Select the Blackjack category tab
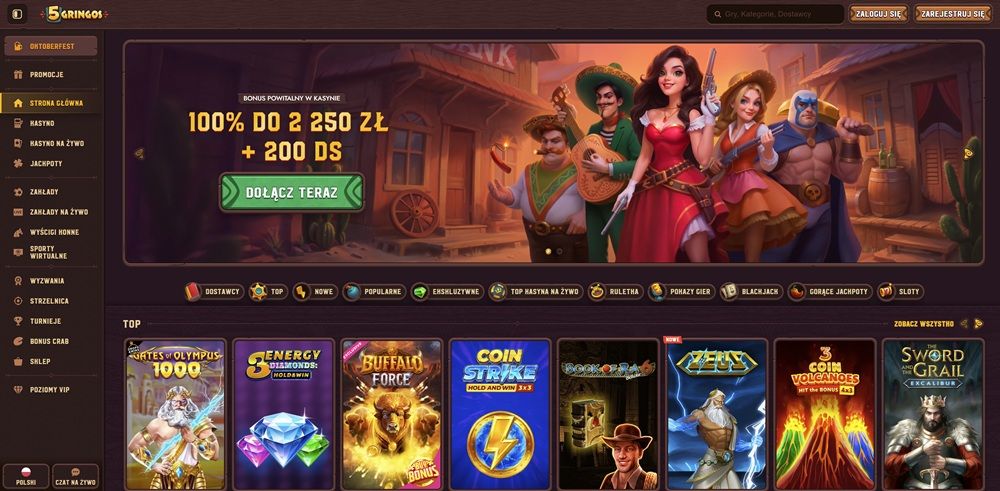1000x491 pixels. [x=752, y=291]
